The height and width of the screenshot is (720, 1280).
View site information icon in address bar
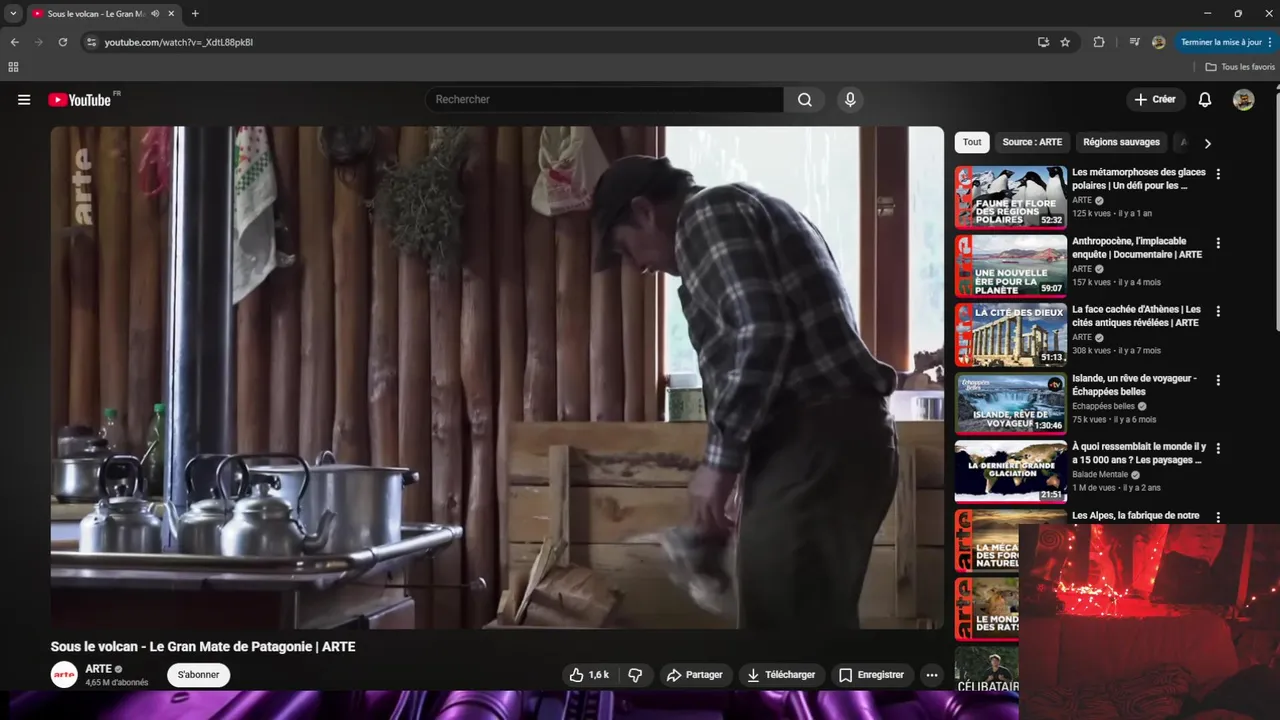click(91, 42)
